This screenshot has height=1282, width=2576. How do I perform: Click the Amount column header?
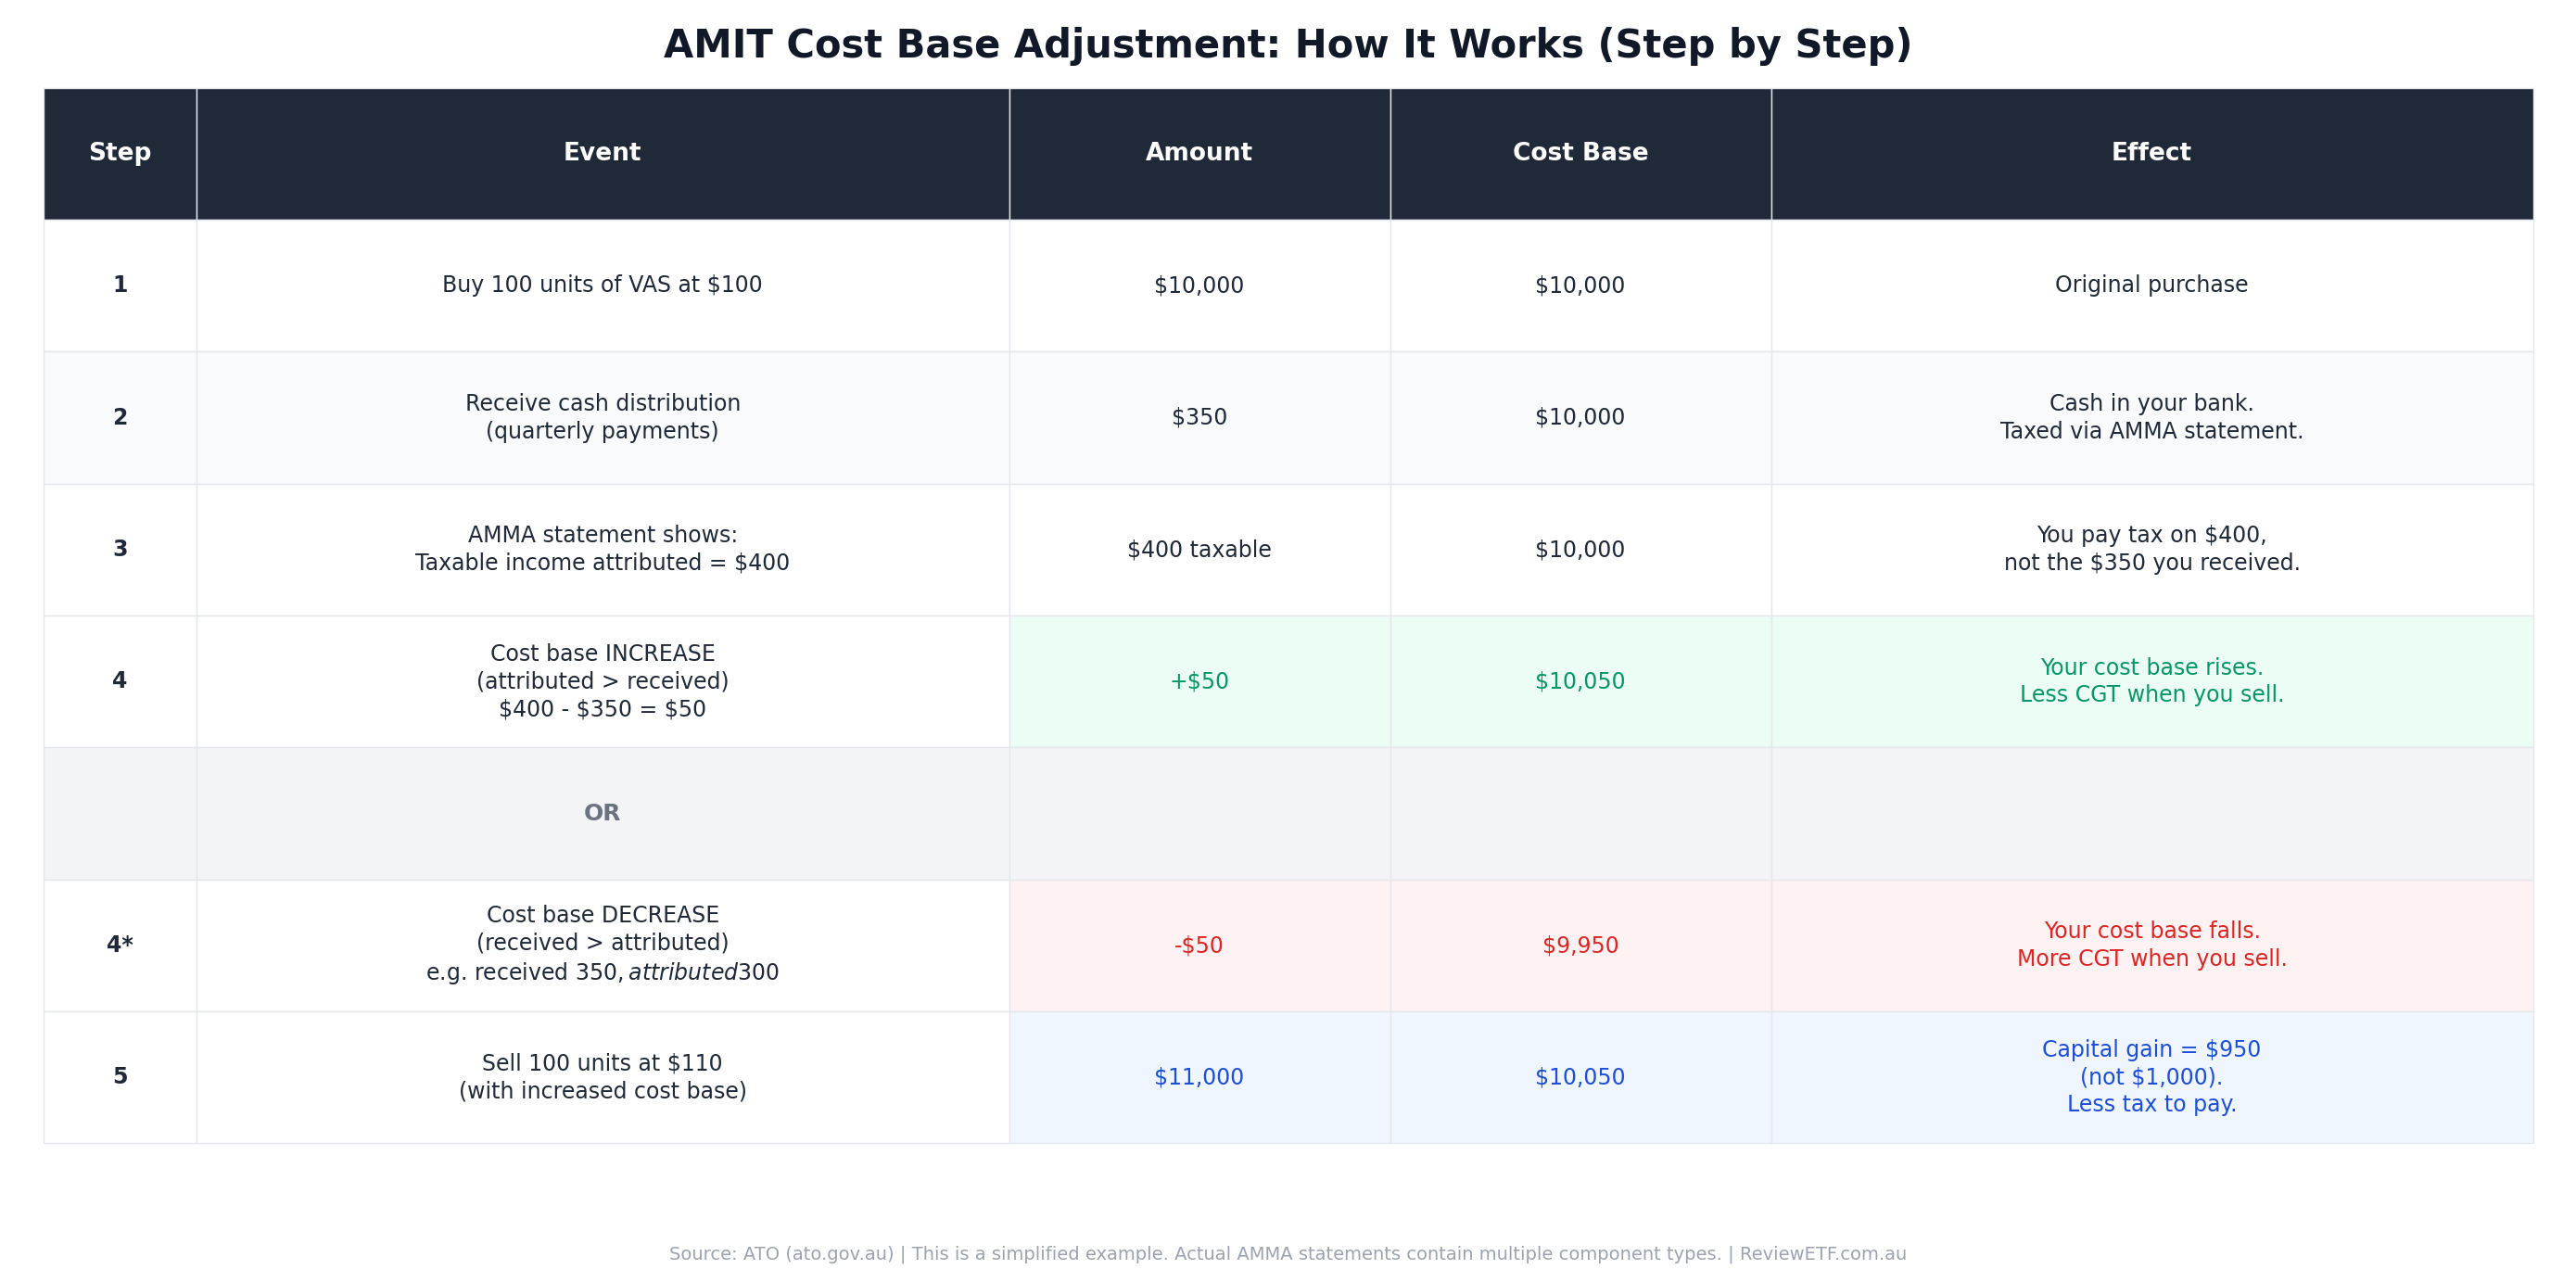point(1198,153)
